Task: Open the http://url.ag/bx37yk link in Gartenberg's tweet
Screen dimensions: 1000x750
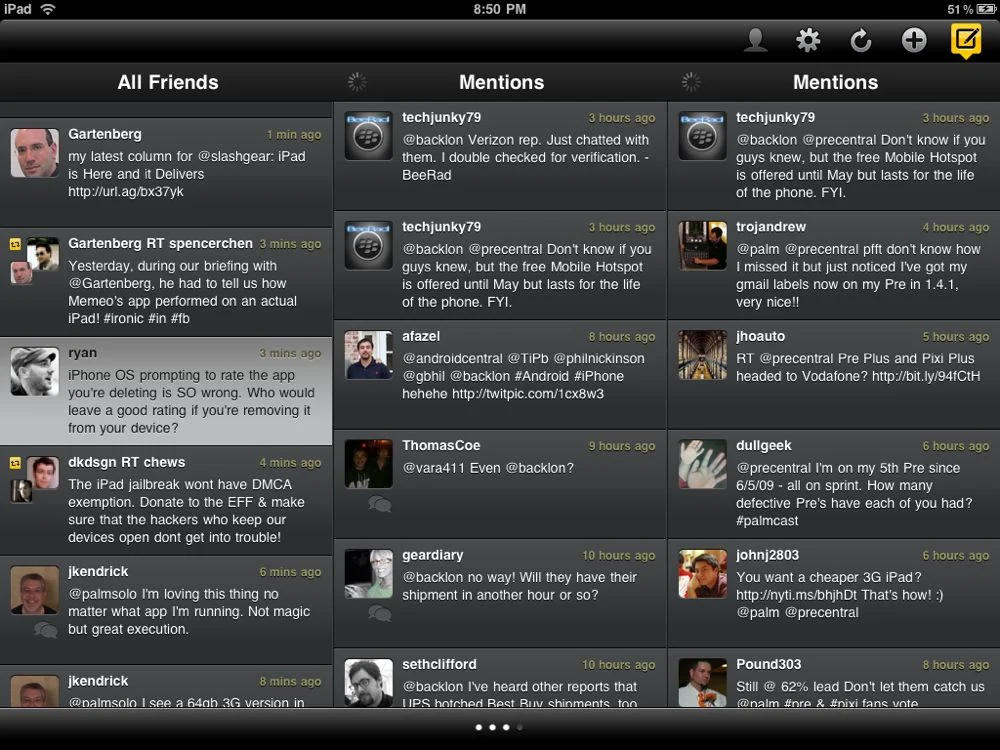Action: (126, 191)
